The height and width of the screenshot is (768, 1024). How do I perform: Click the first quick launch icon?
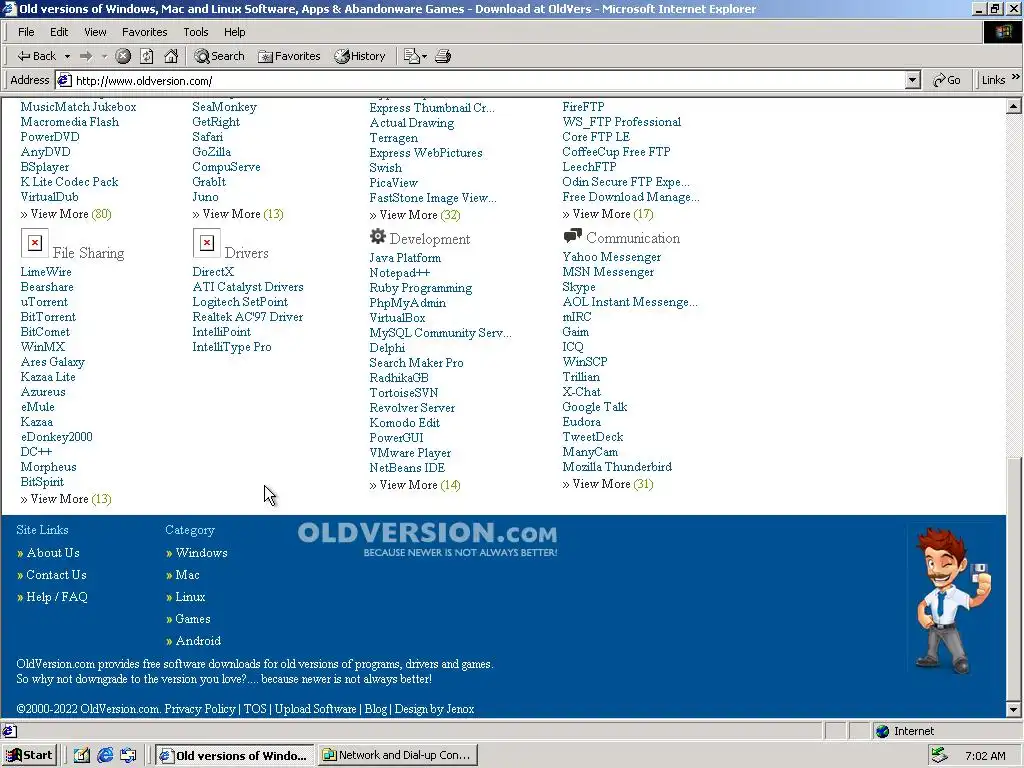82,755
